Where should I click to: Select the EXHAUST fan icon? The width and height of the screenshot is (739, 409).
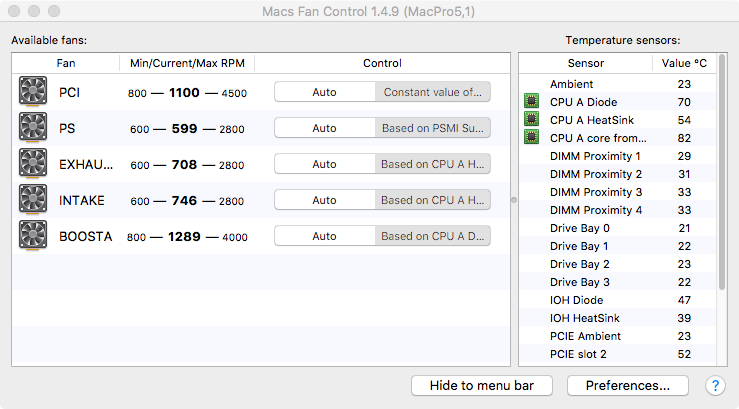point(33,165)
